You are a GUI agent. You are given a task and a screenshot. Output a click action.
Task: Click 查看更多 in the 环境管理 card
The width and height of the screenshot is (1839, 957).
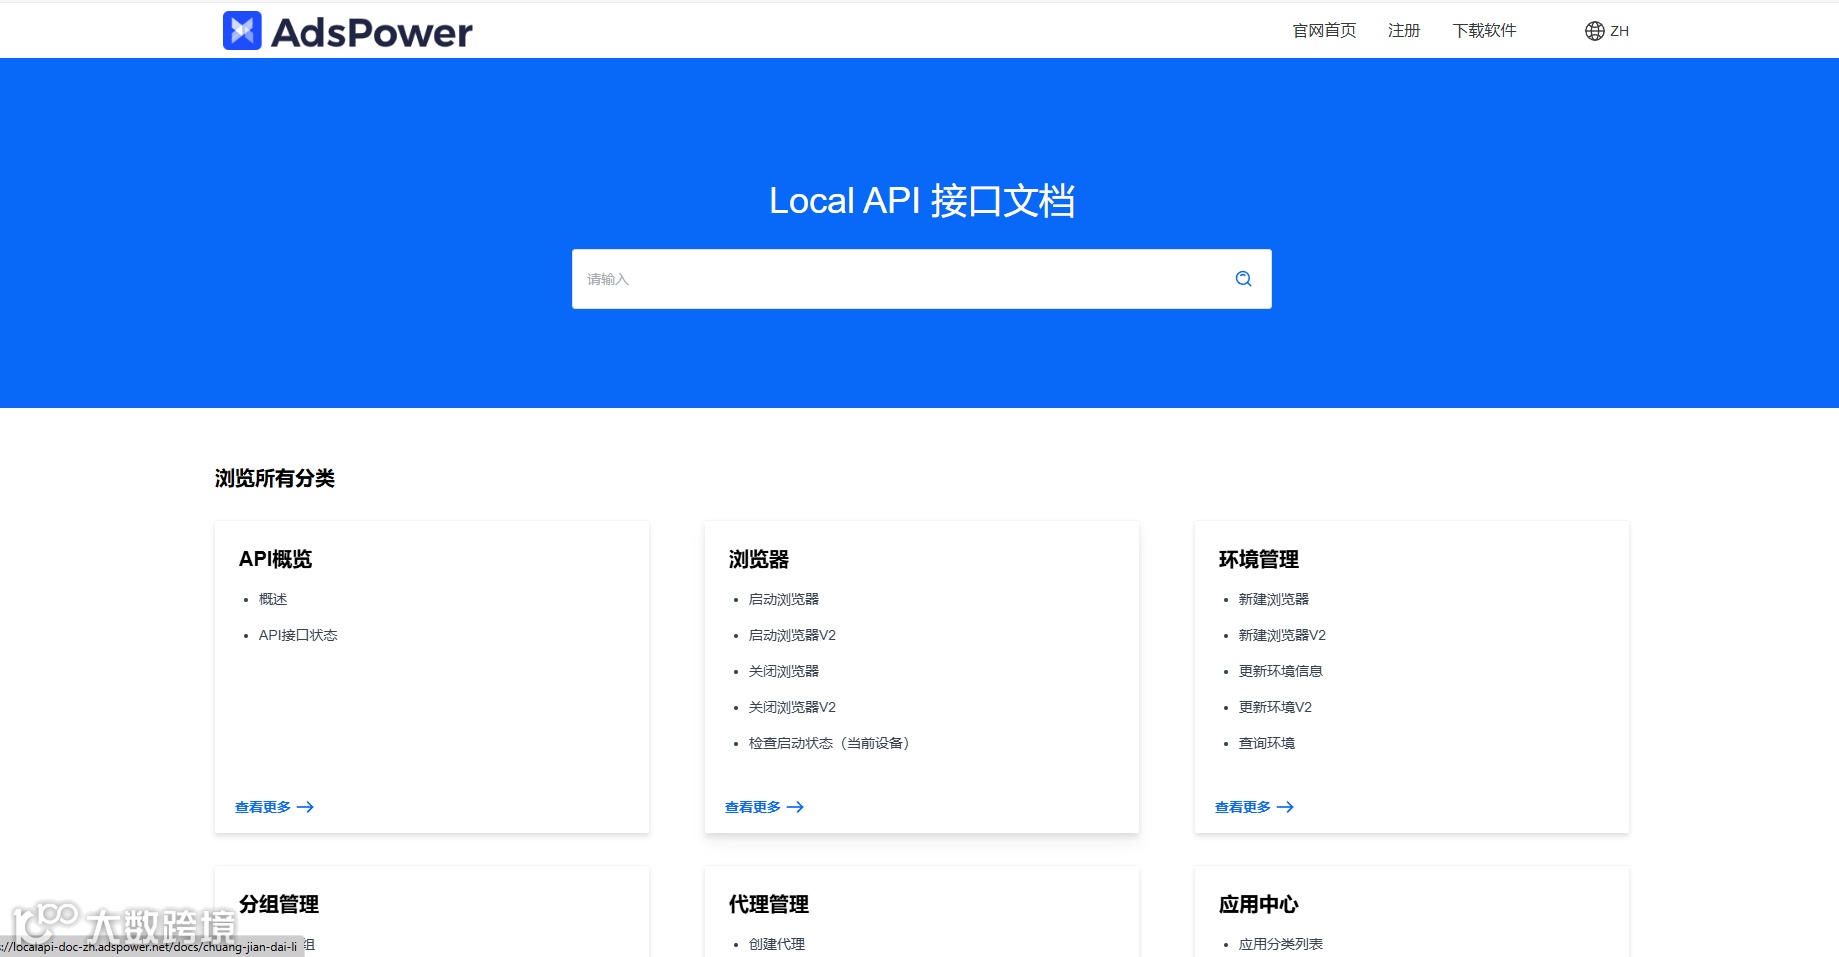1243,807
